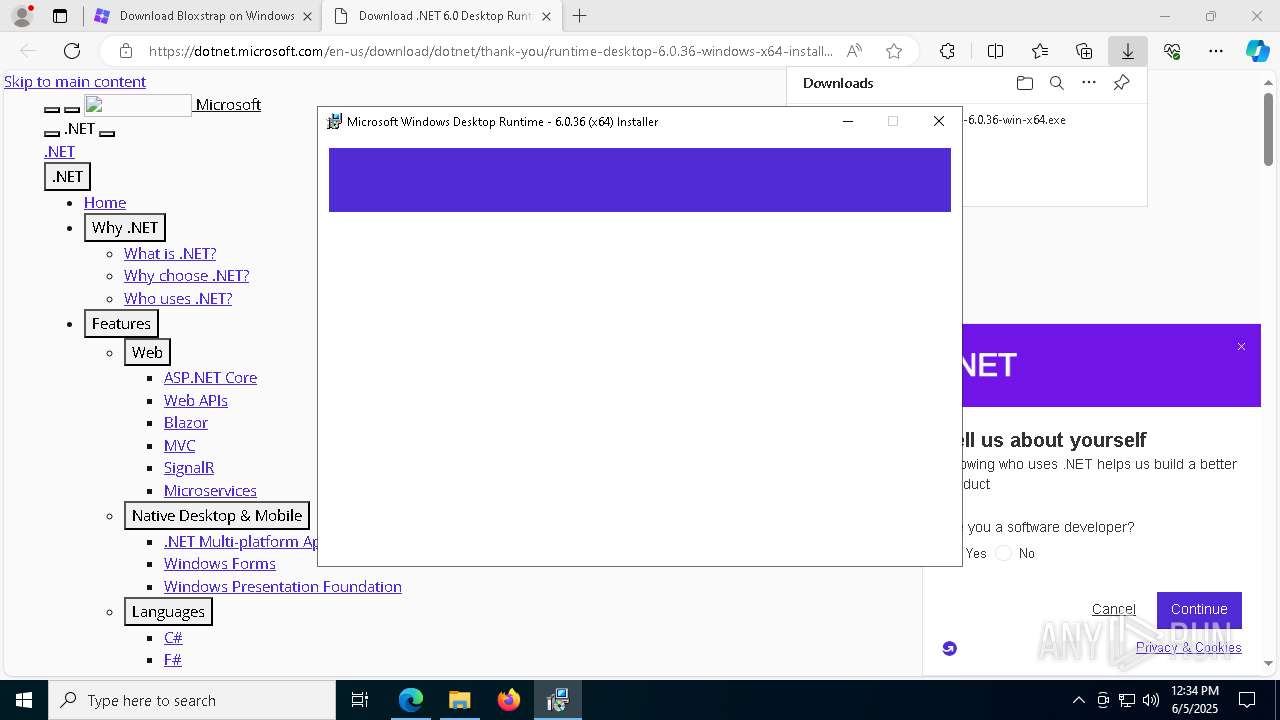Open the C# link

(173, 638)
